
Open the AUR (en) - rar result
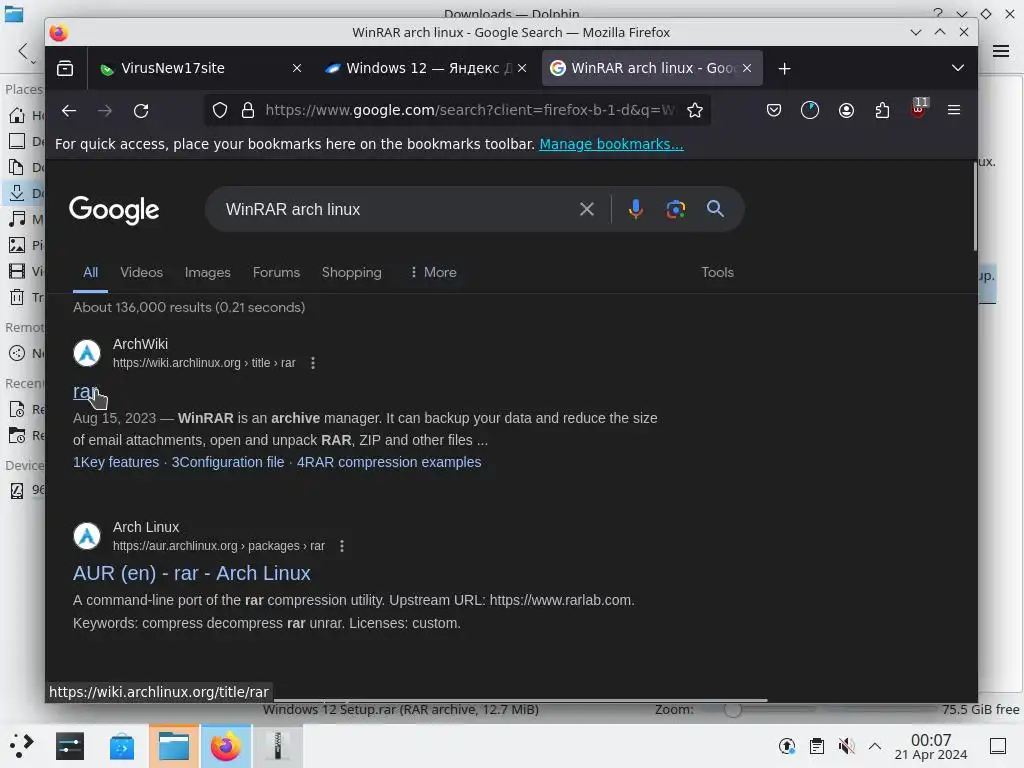191,573
